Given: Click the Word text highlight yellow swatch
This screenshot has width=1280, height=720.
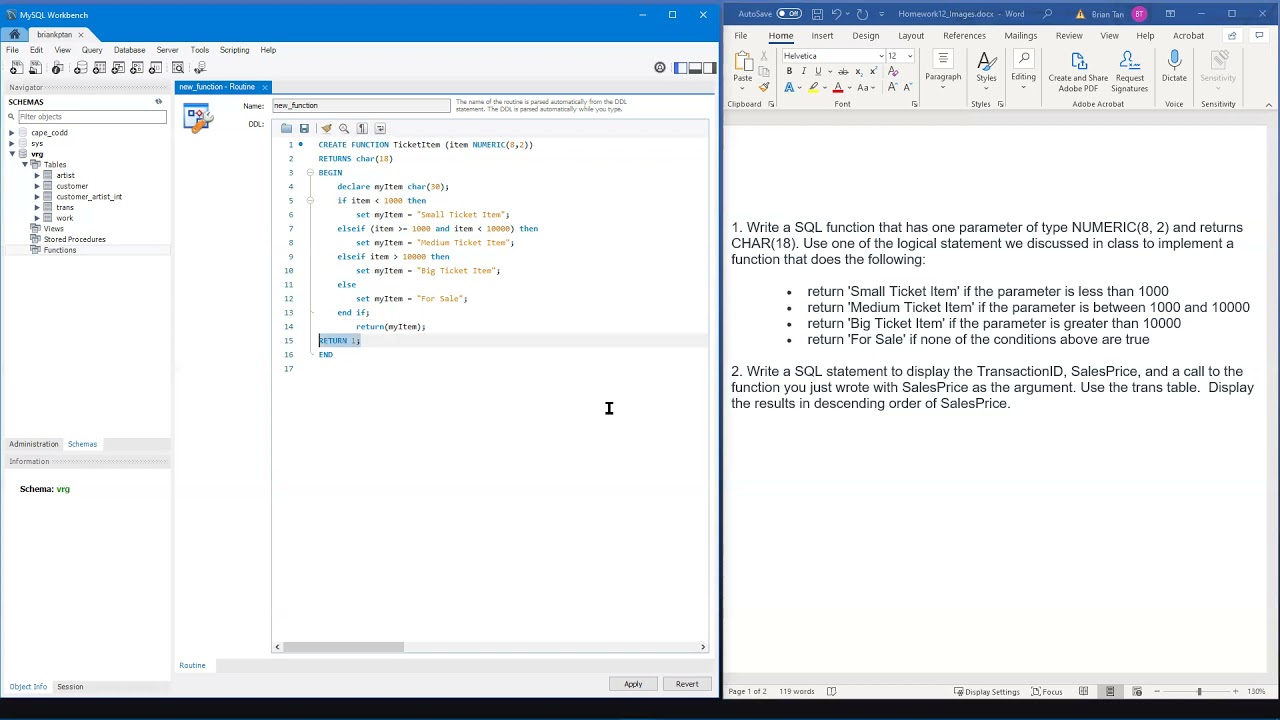Looking at the screenshot, I should (x=813, y=88).
